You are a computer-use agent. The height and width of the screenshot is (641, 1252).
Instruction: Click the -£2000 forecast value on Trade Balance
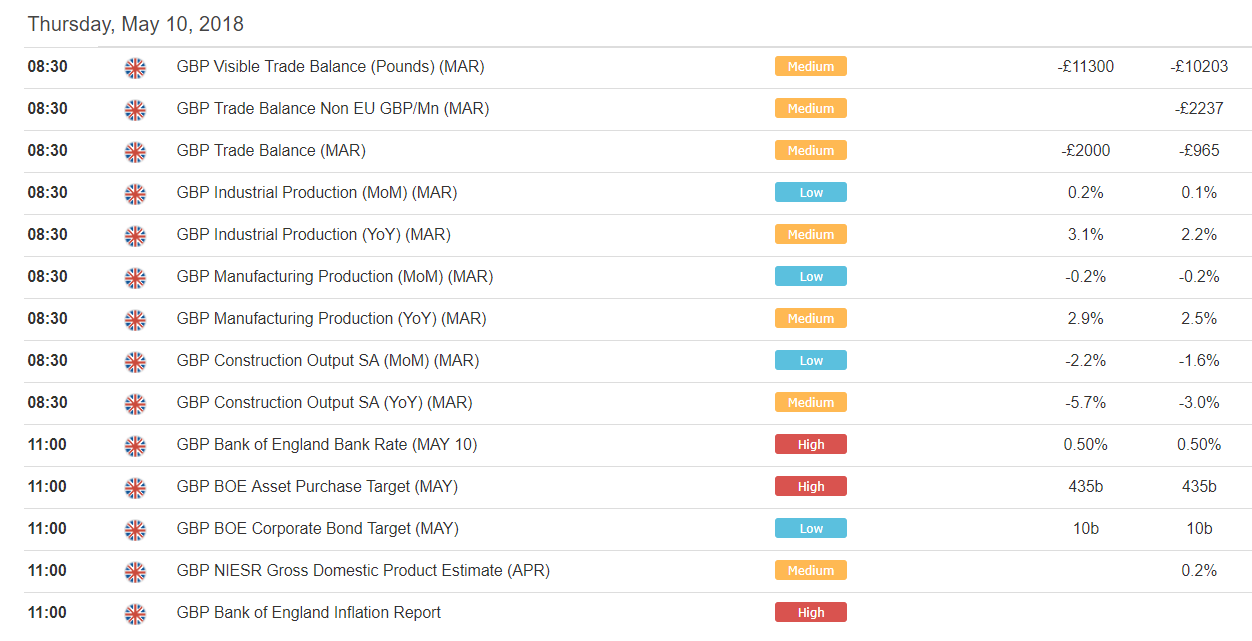1084,150
